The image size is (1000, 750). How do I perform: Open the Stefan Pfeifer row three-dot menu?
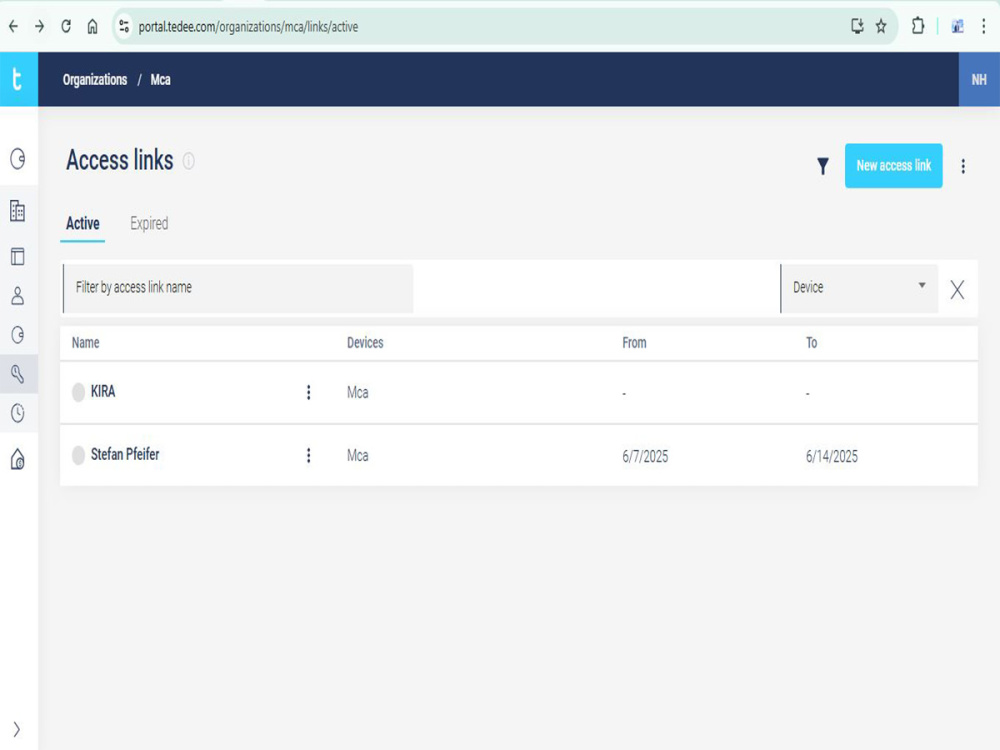pos(309,455)
